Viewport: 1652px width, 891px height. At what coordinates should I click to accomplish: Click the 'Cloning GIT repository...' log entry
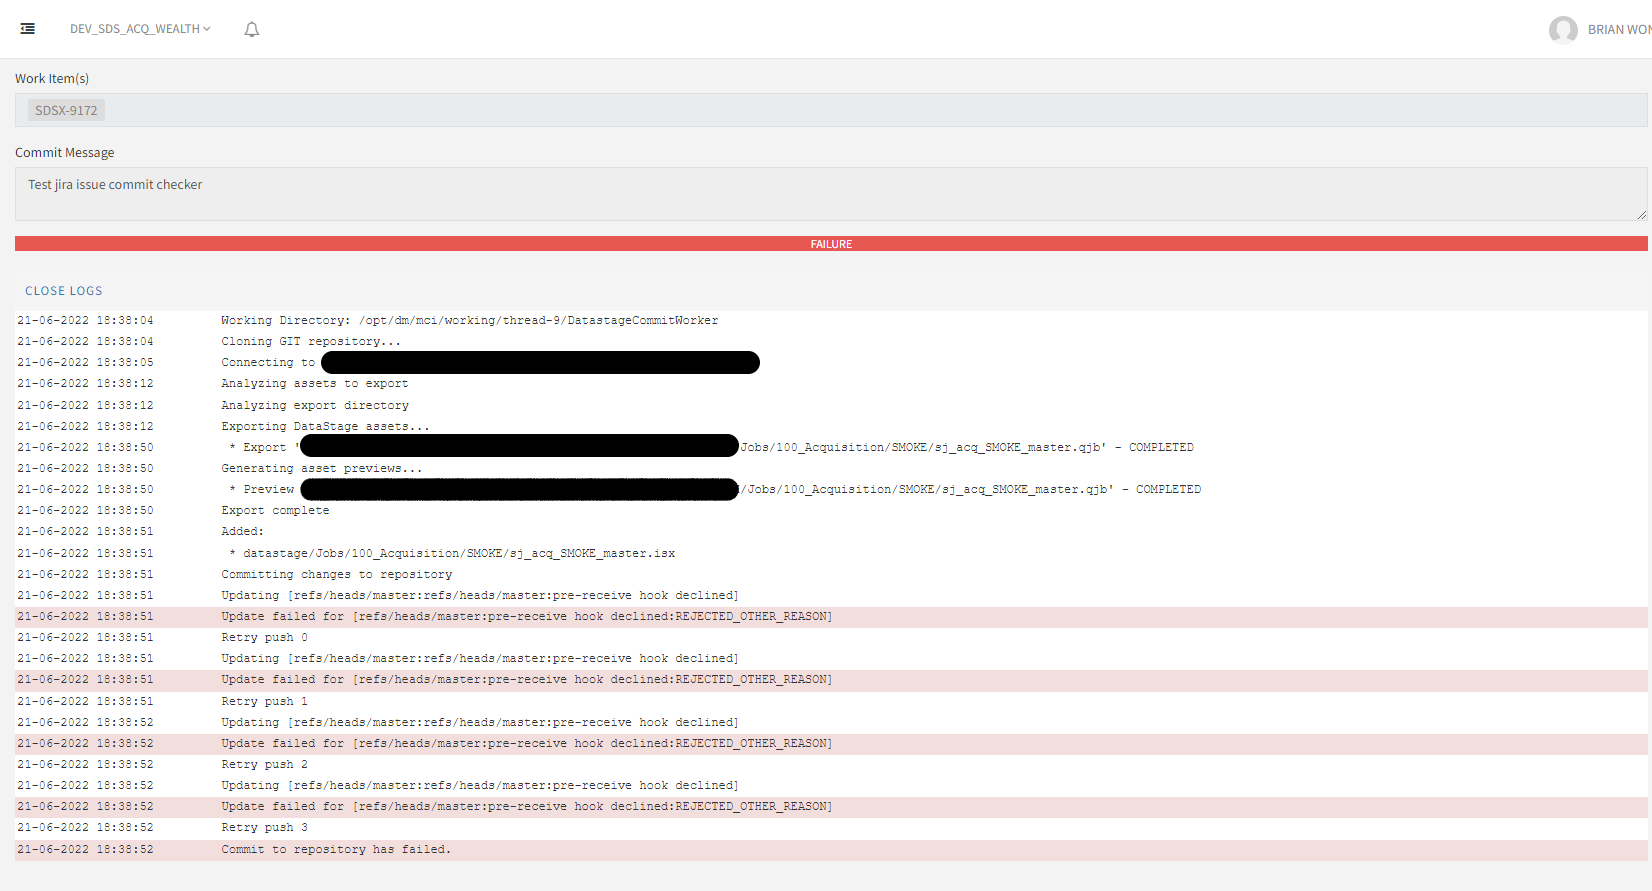point(310,342)
